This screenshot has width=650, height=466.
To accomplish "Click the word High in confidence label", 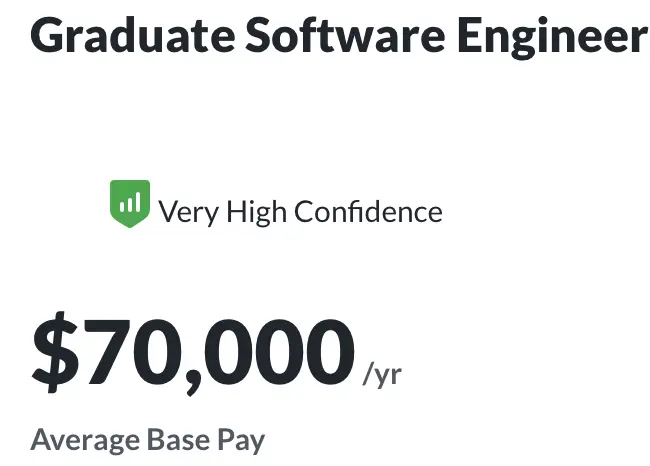I will click(256, 213).
